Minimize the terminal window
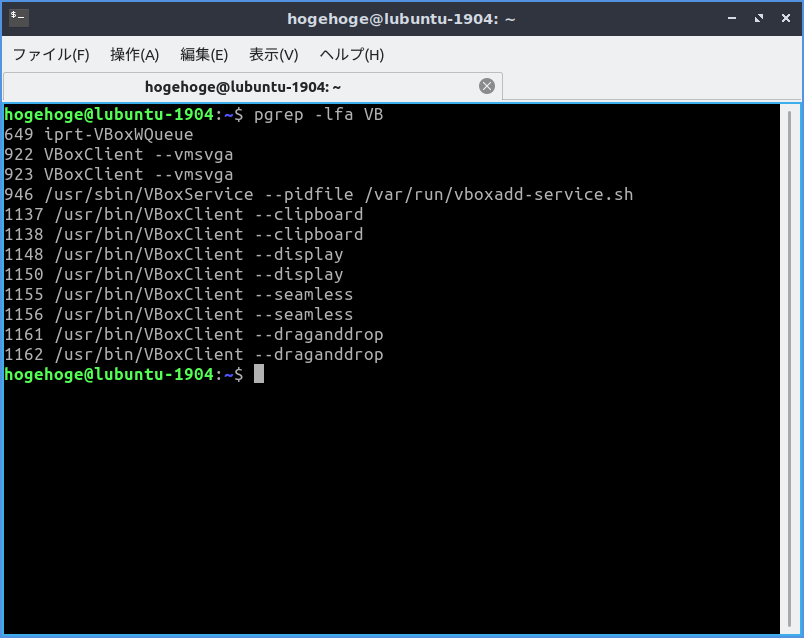 (x=732, y=18)
